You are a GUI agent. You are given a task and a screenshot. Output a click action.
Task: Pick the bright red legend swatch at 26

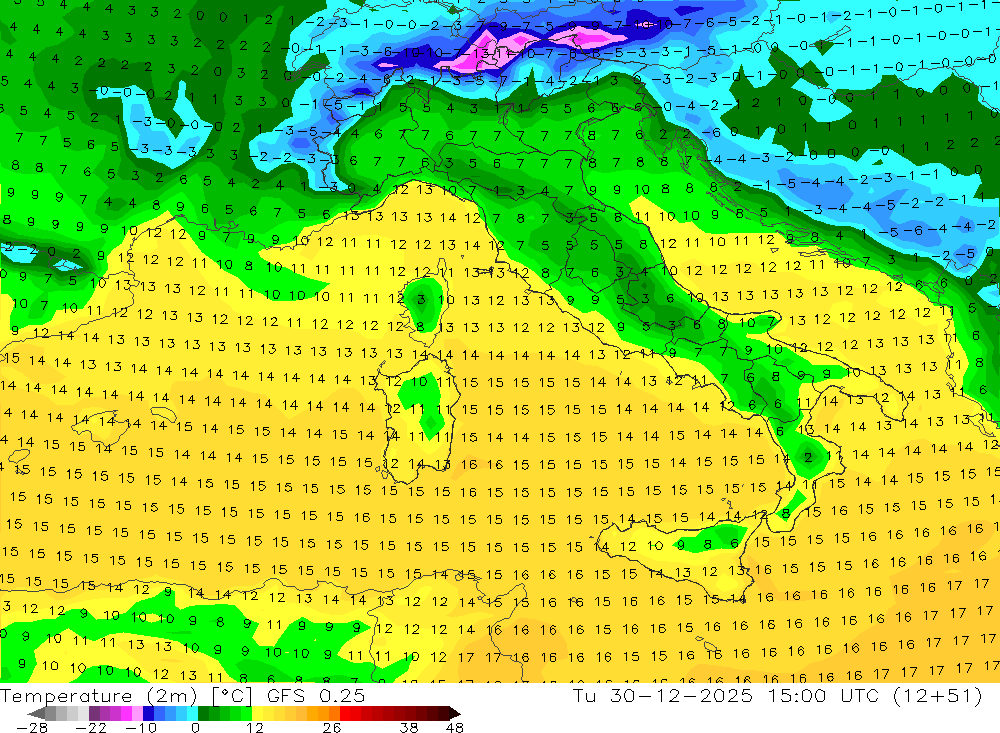[x=345, y=713]
